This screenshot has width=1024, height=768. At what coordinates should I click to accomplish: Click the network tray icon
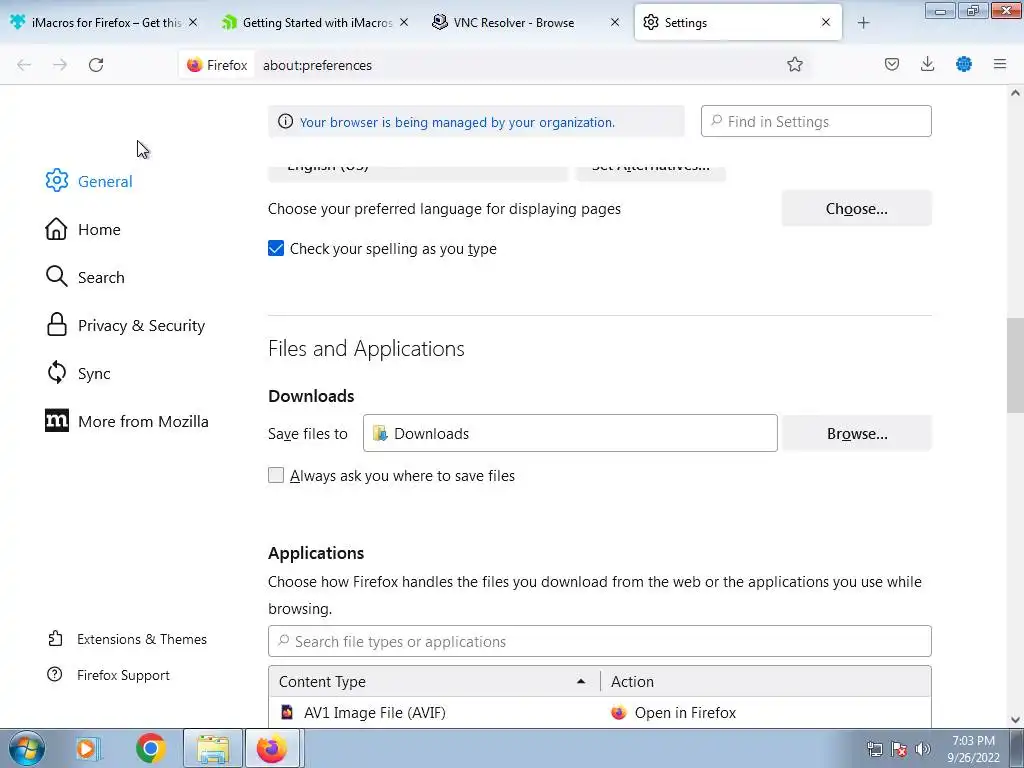point(874,749)
